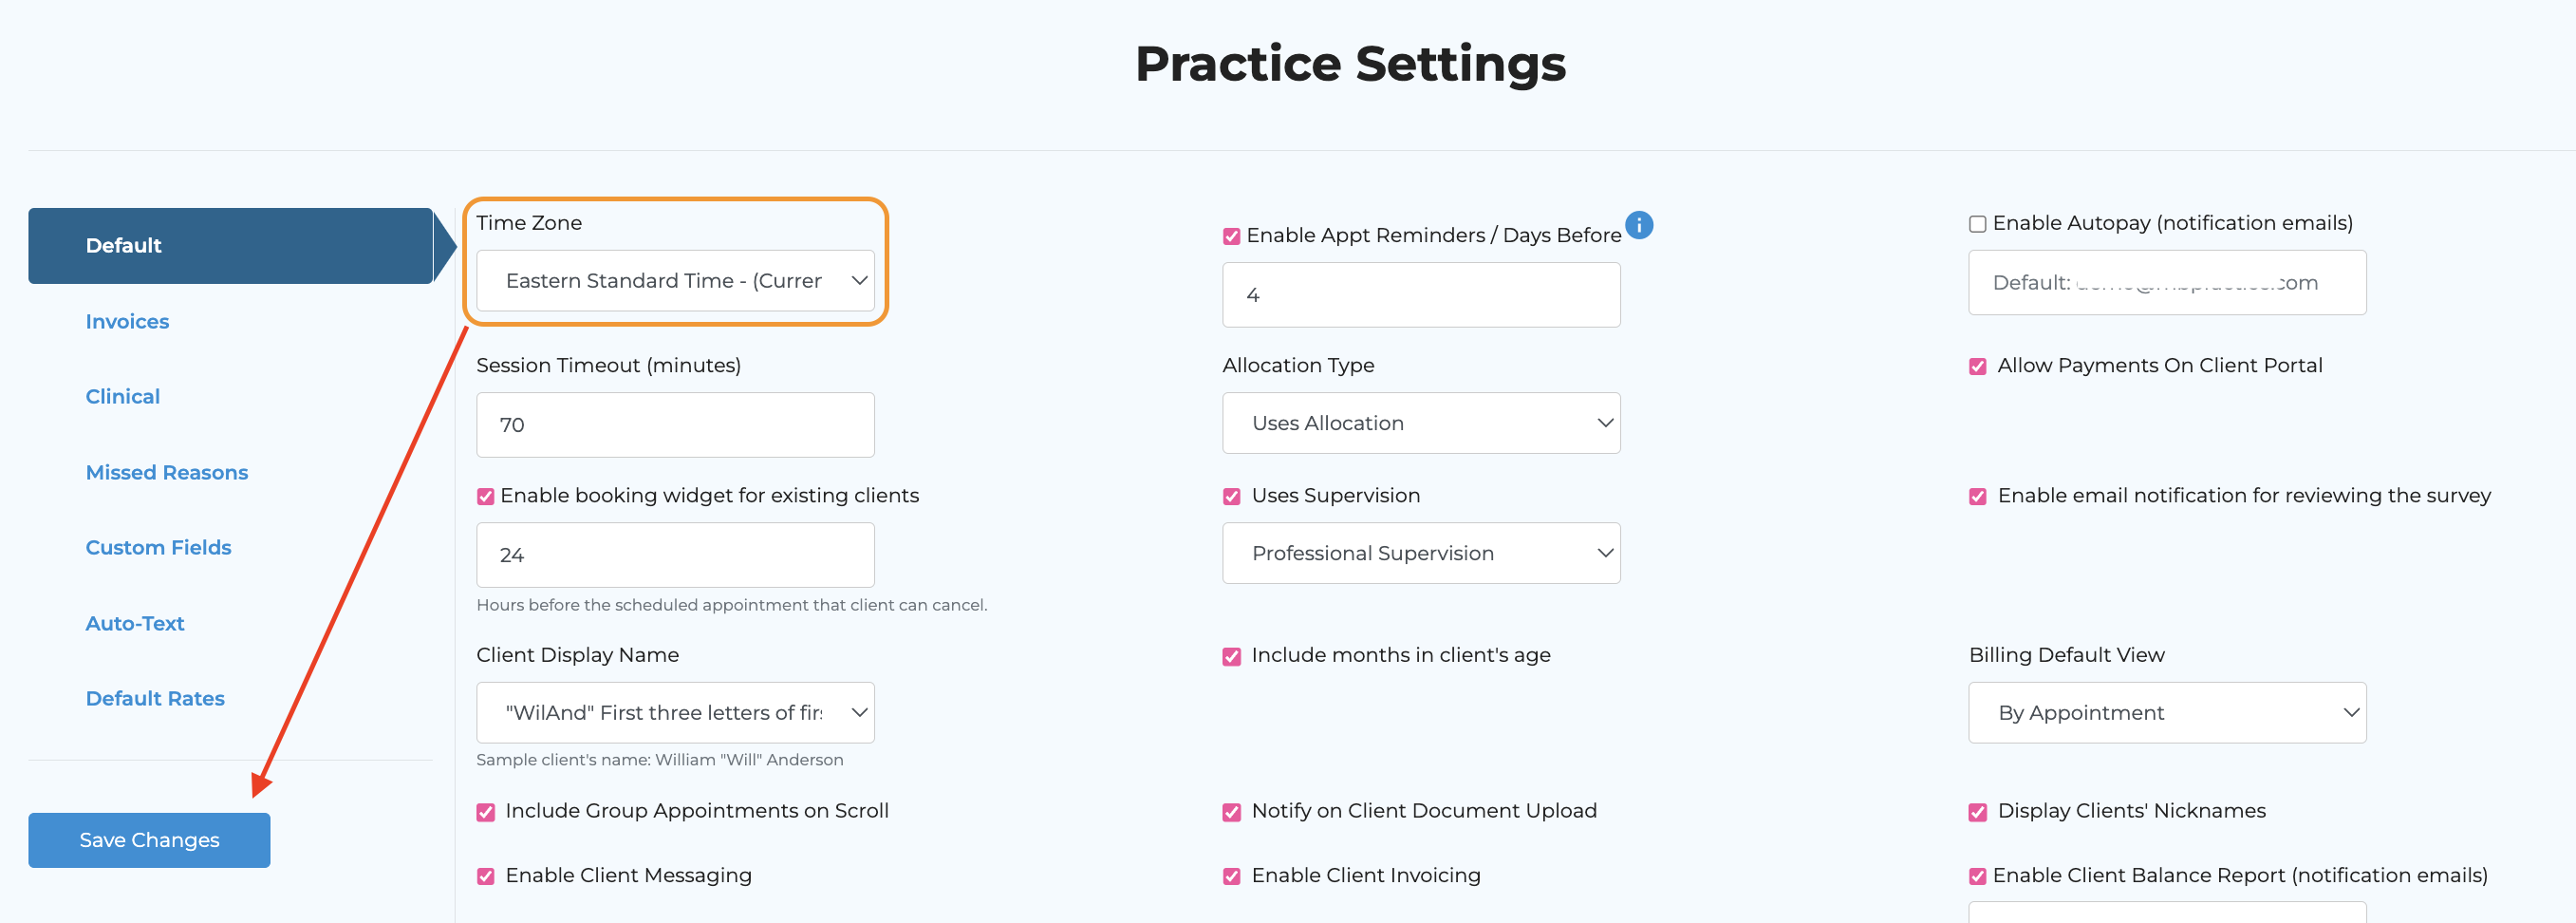Screen dimensions: 2576x923
Task: Click the Appt Reminders info icon
Action: (1638, 225)
